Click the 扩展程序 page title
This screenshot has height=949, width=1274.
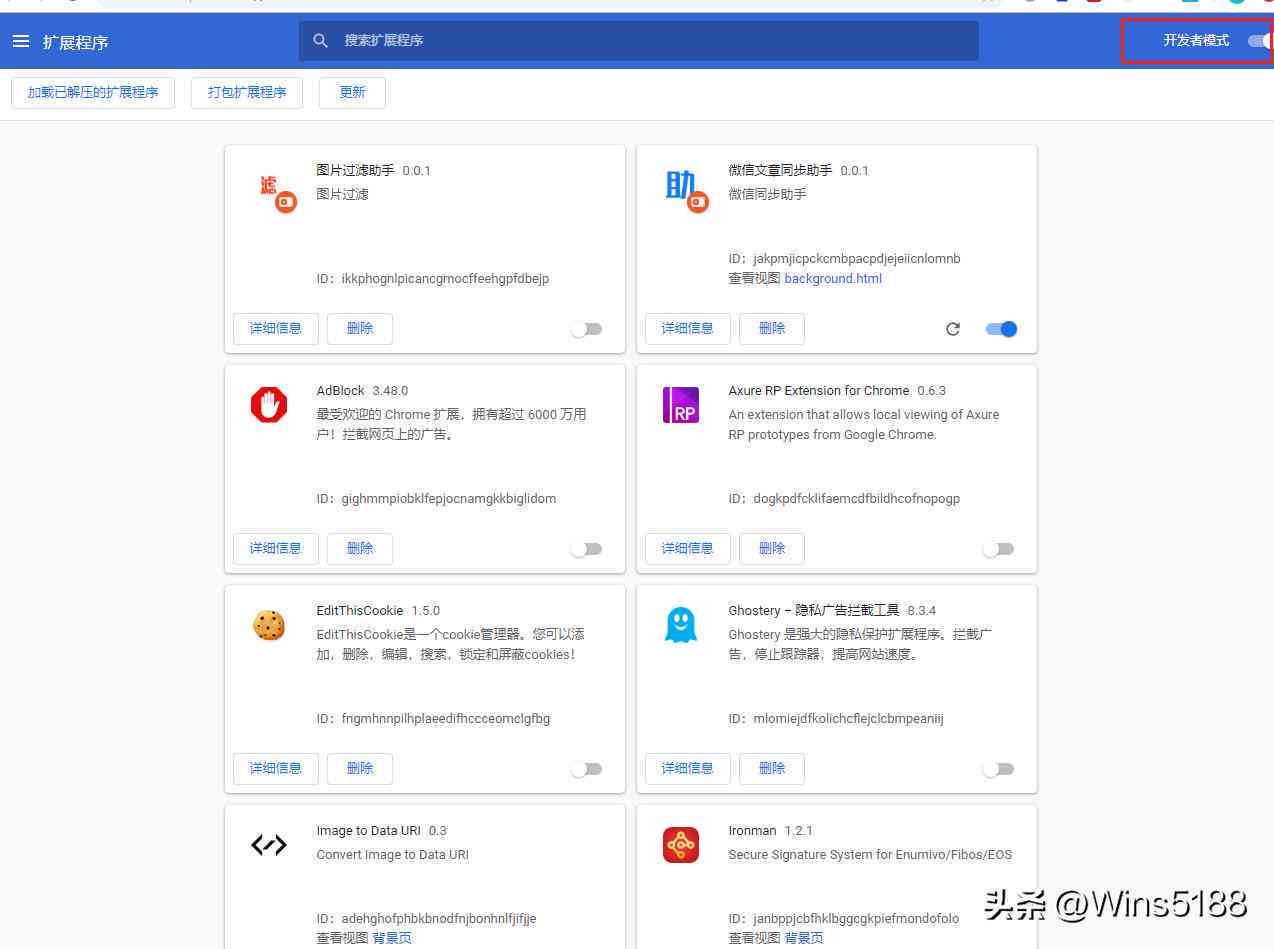(x=75, y=42)
